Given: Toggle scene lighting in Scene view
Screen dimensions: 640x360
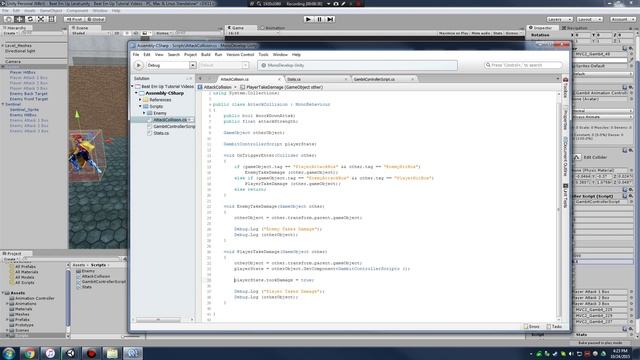Looking at the screenshot, I should coord(127,33).
